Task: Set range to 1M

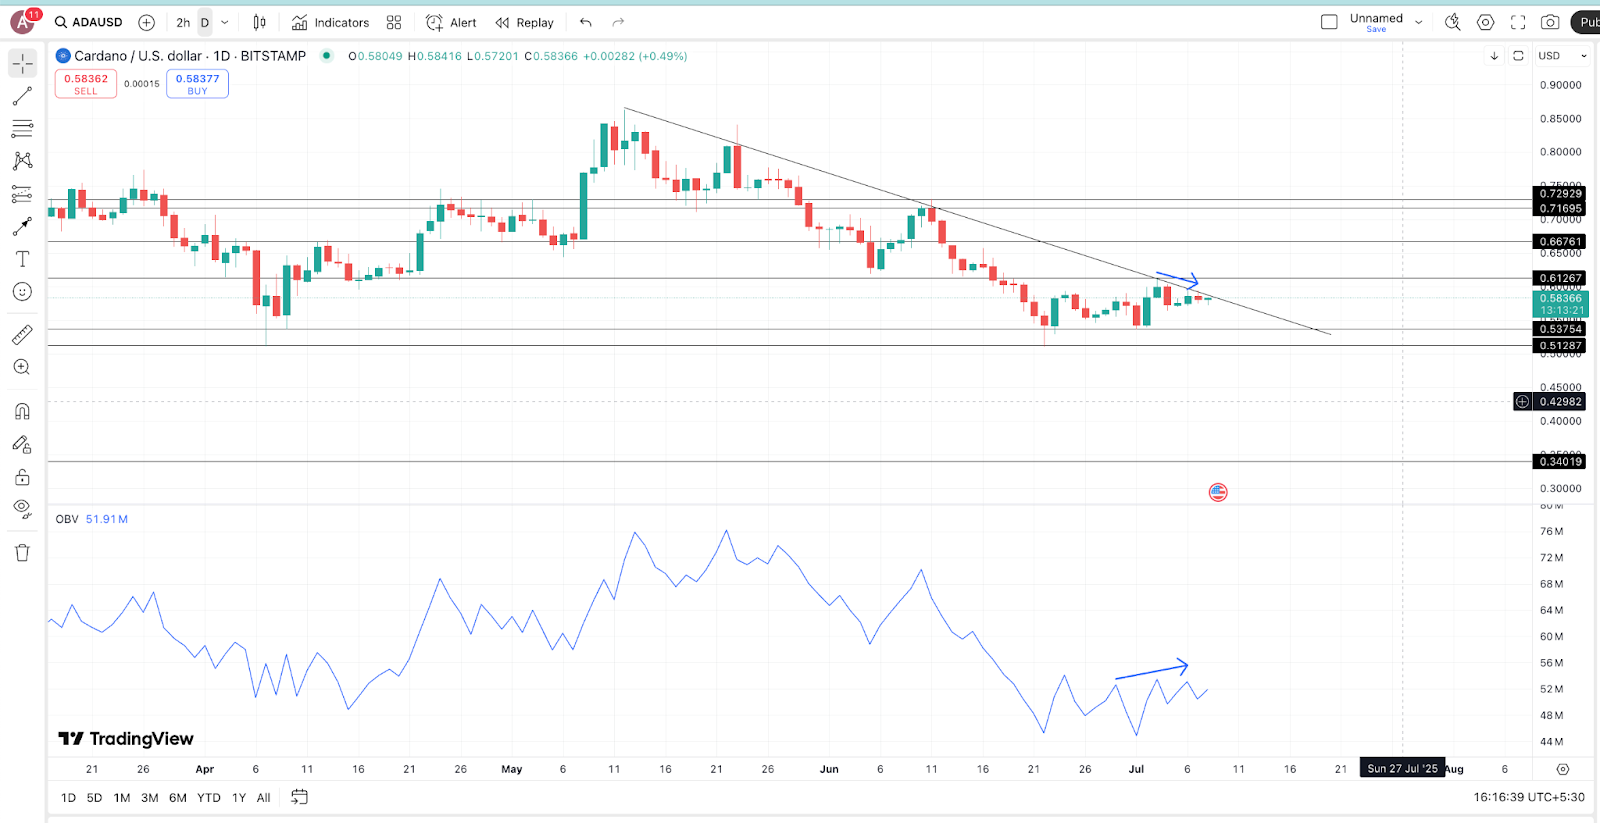Action: click(122, 797)
